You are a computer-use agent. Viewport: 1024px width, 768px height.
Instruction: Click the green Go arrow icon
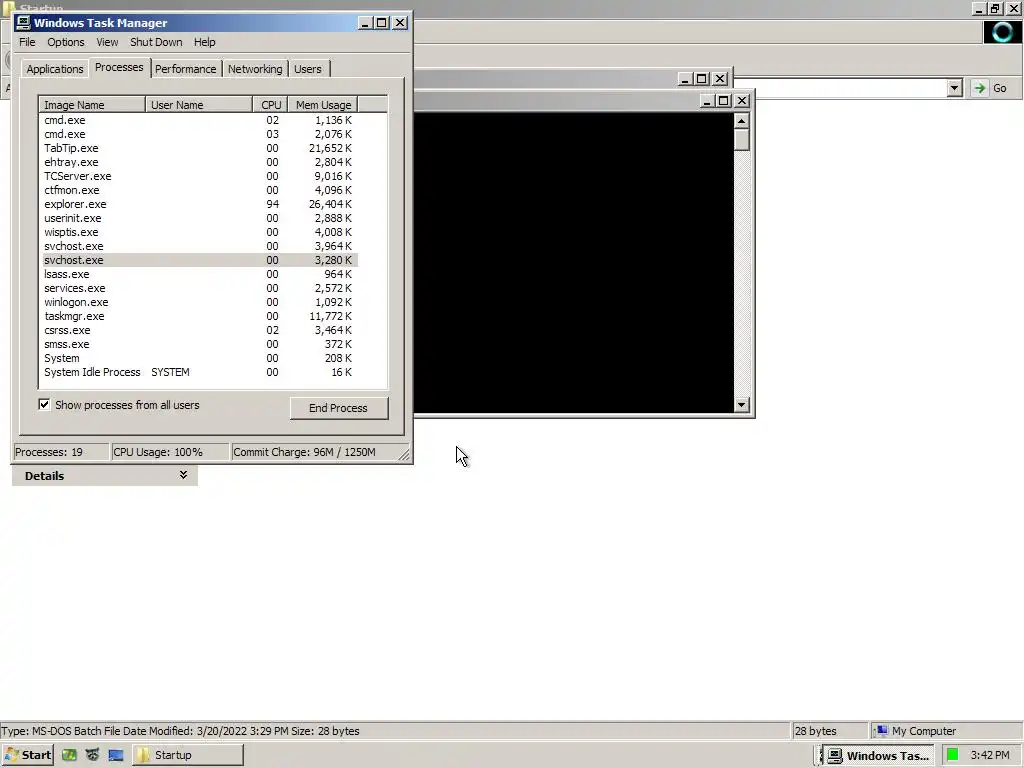[979, 88]
